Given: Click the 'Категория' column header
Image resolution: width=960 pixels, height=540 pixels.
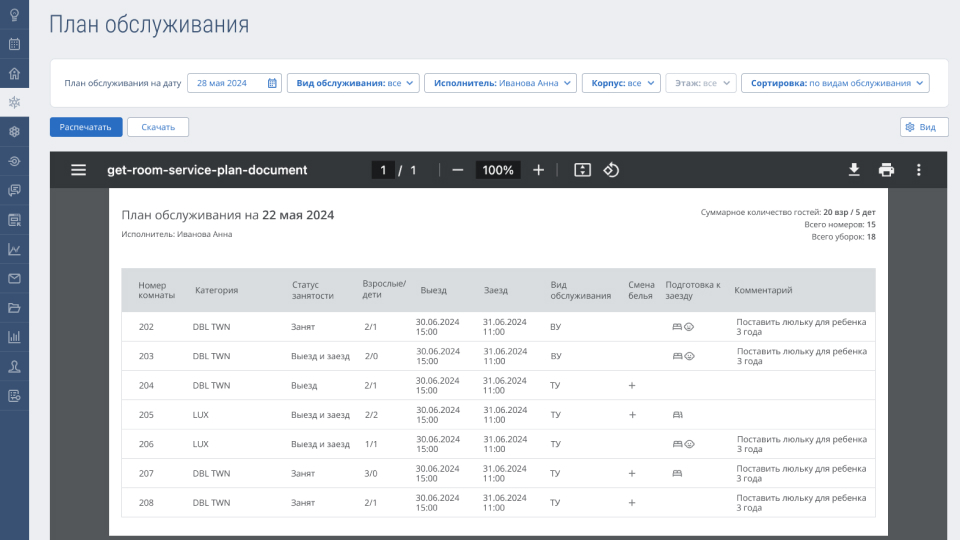Looking at the screenshot, I should click(x=217, y=290).
